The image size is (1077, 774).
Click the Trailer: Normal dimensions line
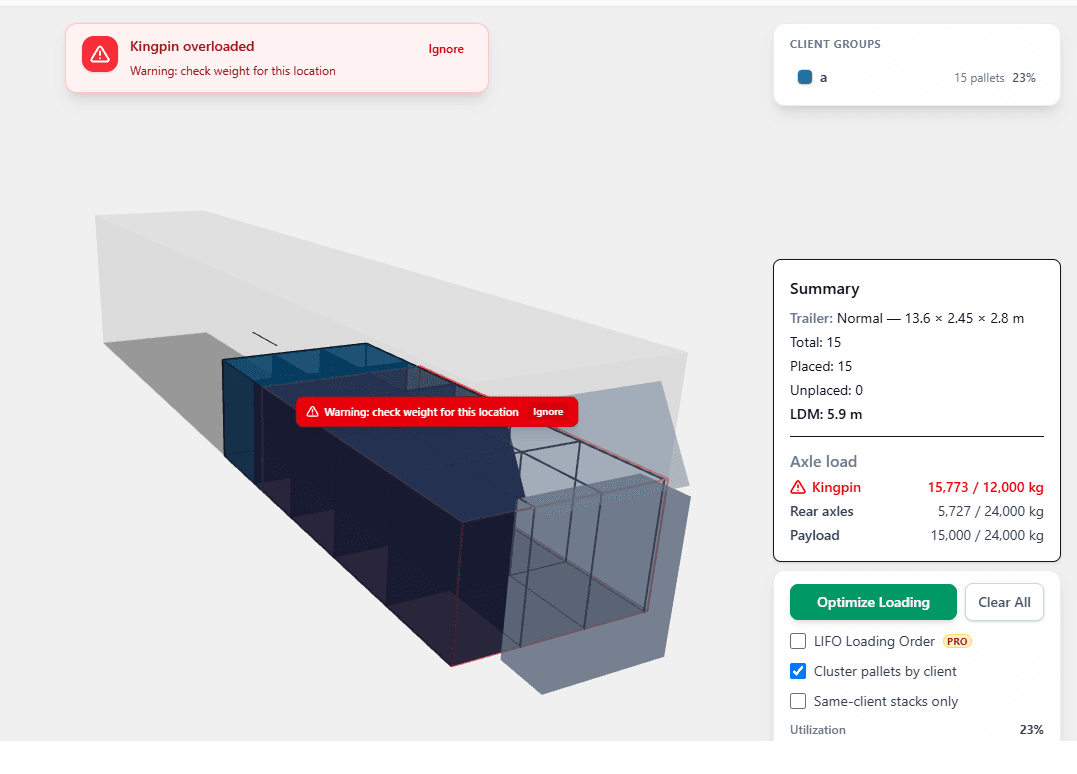907,318
